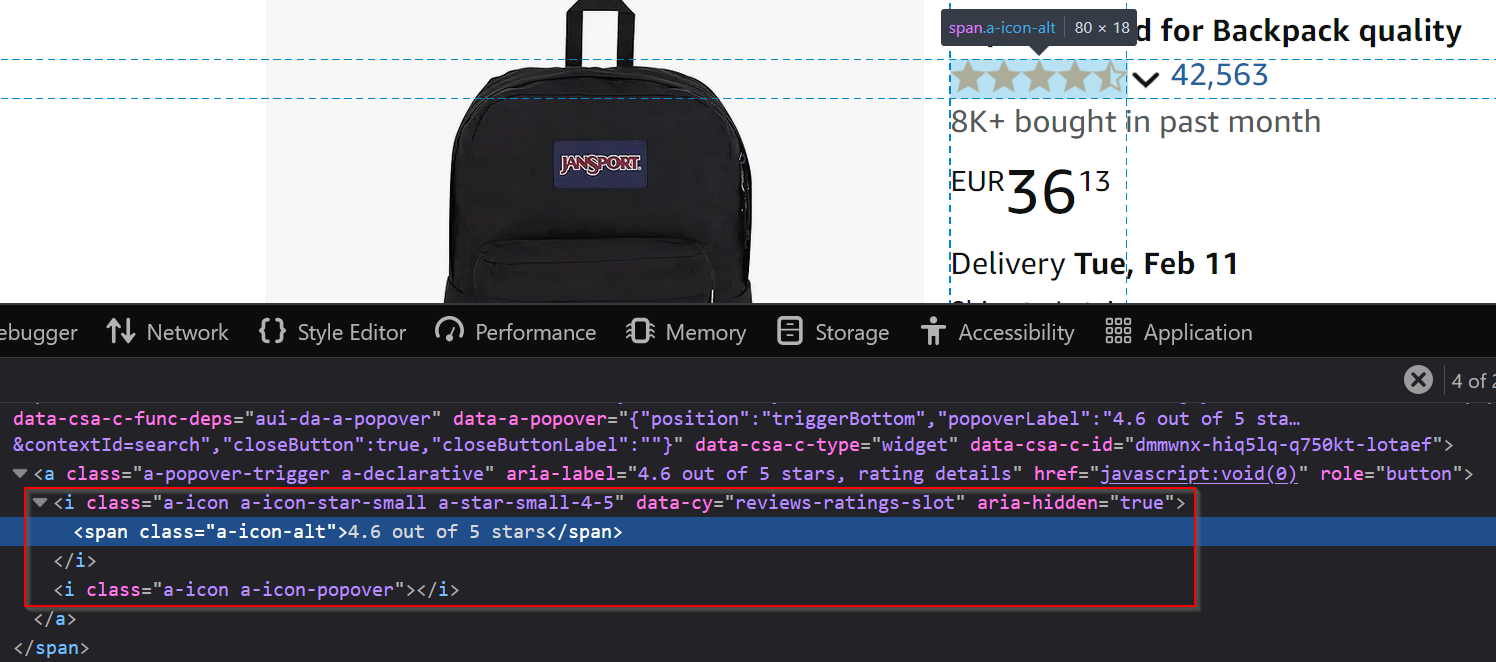Image resolution: width=1496 pixels, height=662 pixels.
Task: Click the Memory chip icon
Action: [640, 332]
